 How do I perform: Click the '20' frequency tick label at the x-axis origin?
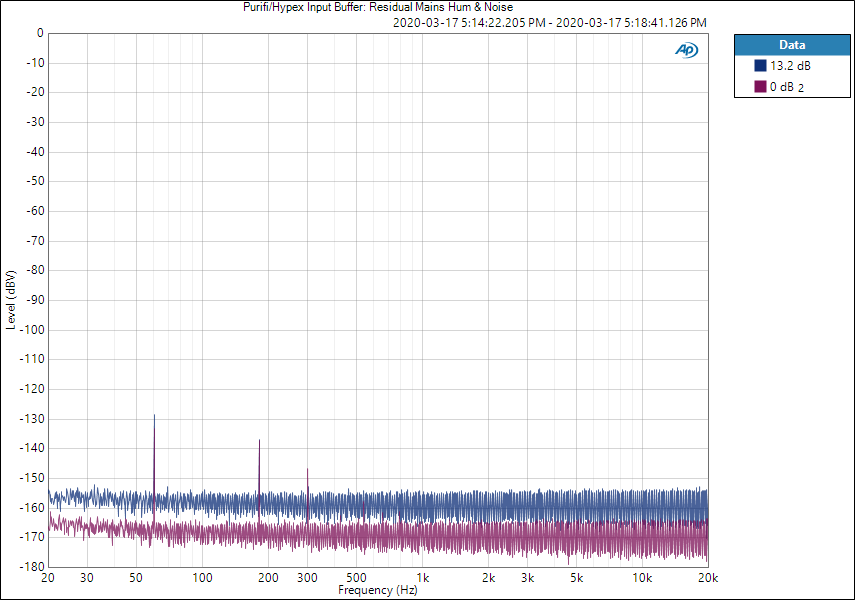point(48,578)
